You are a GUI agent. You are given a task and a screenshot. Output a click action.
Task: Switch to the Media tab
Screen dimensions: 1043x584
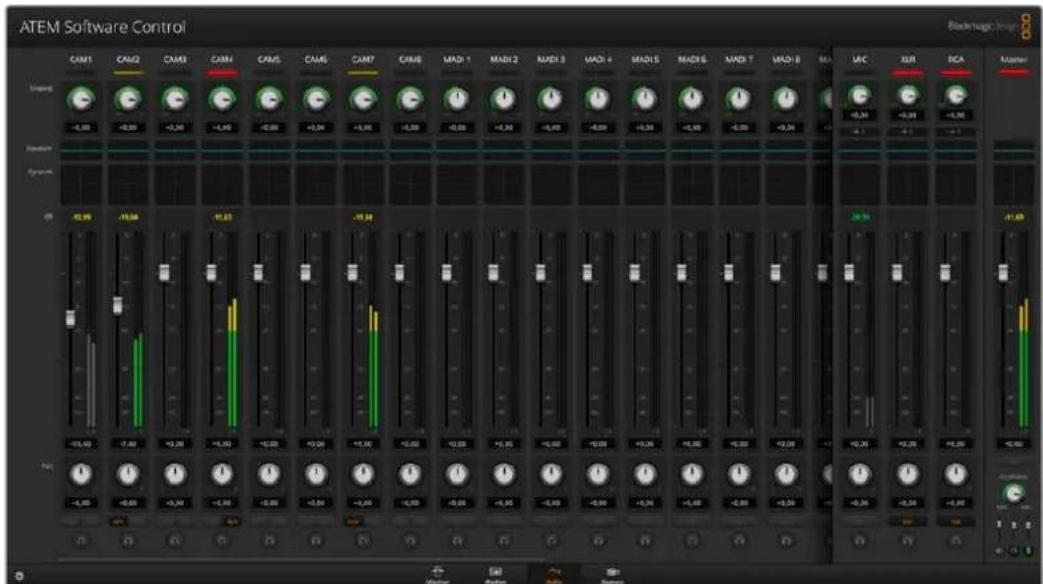pyautogui.click(x=496, y=575)
